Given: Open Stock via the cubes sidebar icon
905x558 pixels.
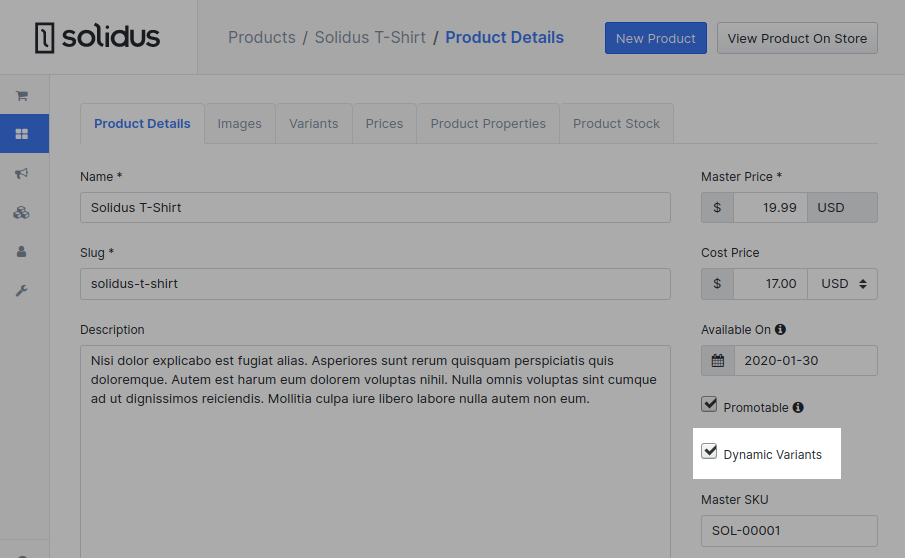Looking at the screenshot, I should pyautogui.click(x=21, y=212).
